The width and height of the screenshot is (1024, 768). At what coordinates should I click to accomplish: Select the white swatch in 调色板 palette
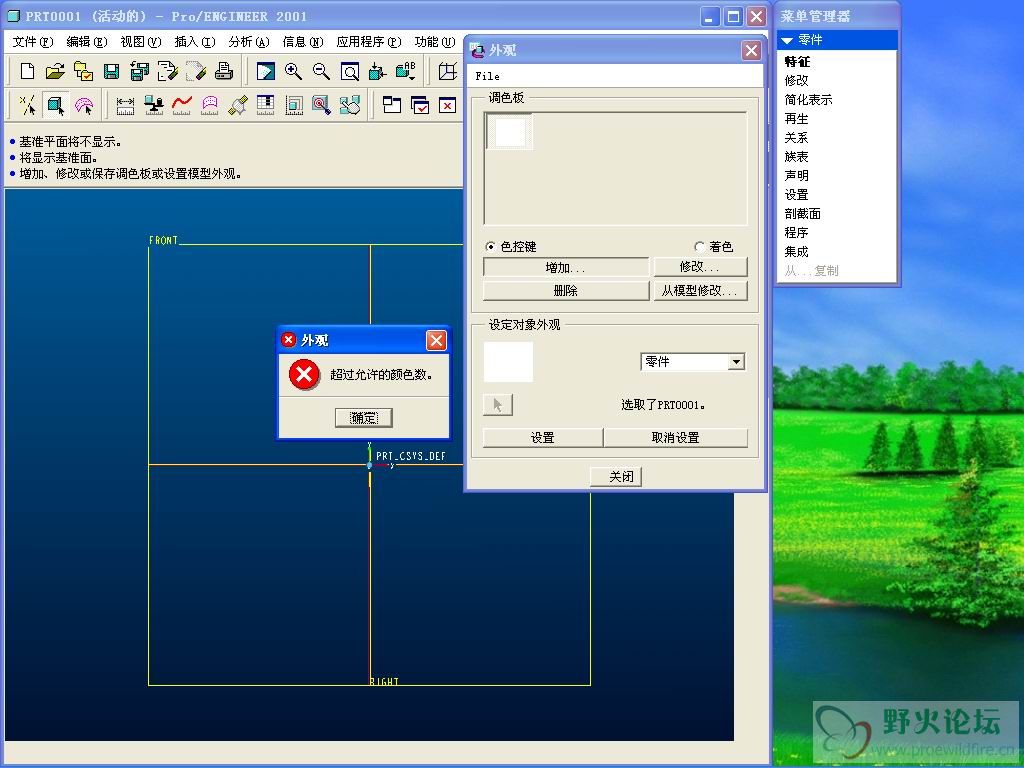click(509, 132)
